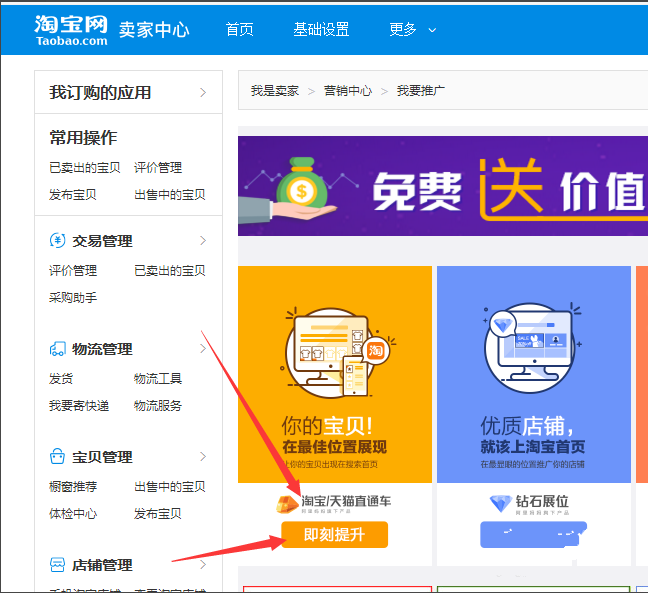
Task: Expand the 交易管理 section arrow
Action: tap(203, 241)
